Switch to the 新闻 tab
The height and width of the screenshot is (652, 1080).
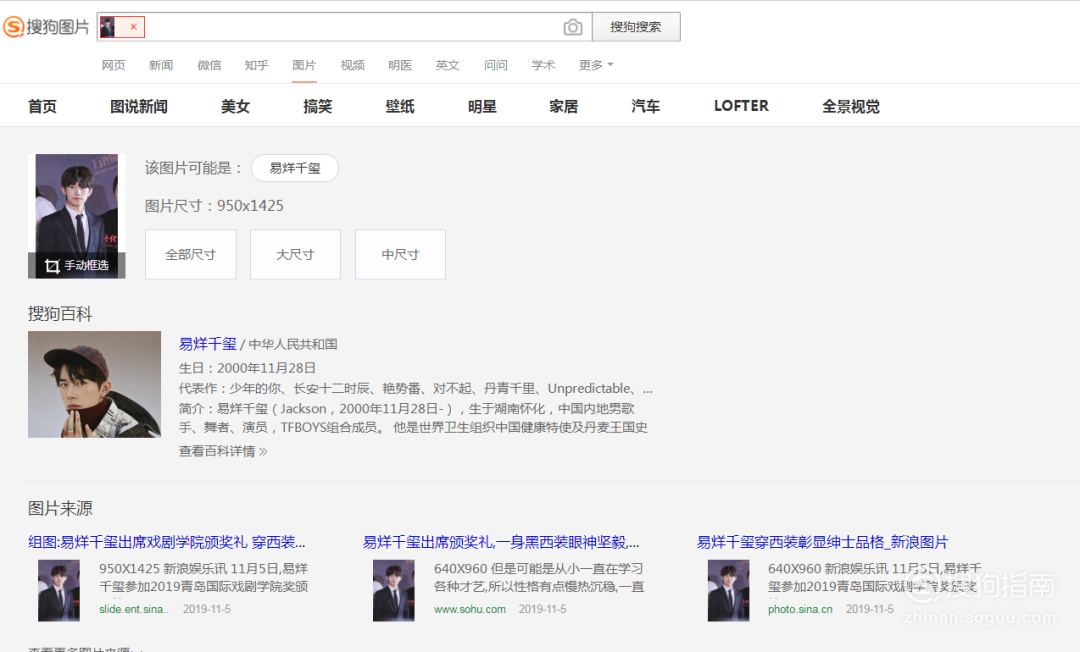click(160, 65)
